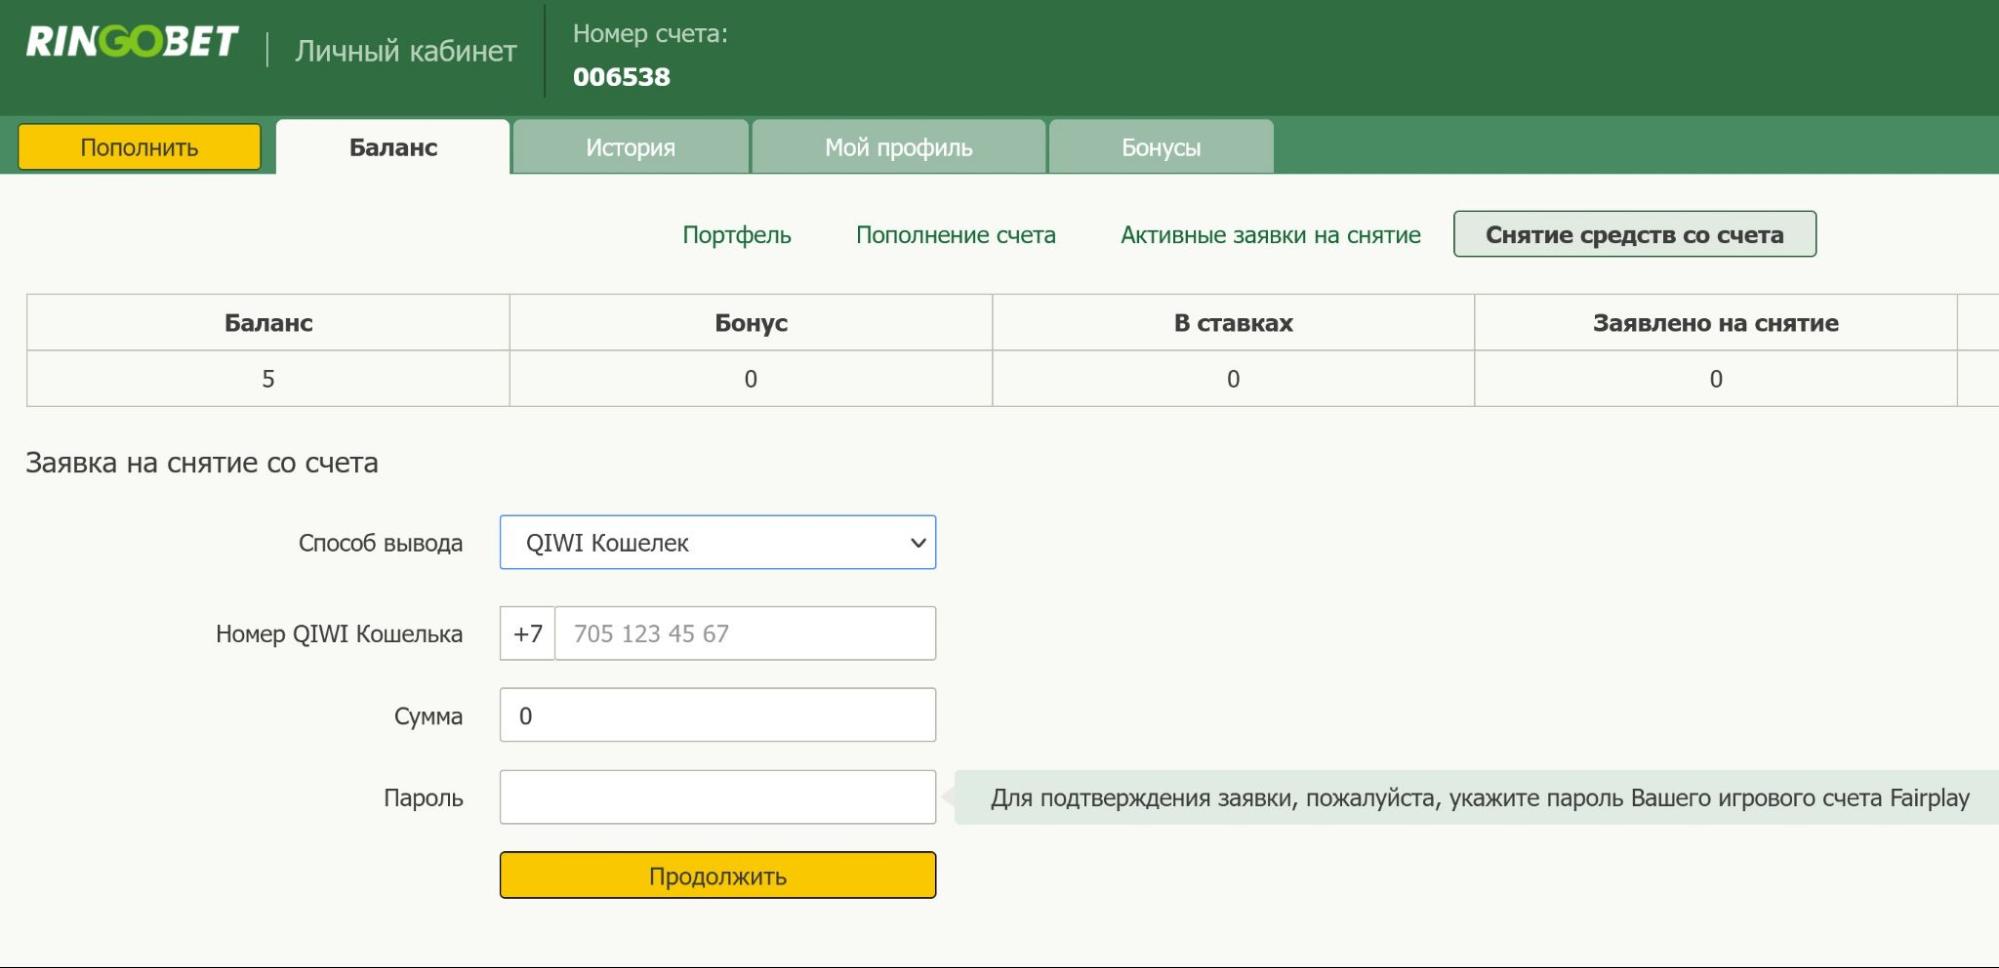Screen dimensions: 1999x968
Task: Click the Сумма label
Action: coord(428,716)
